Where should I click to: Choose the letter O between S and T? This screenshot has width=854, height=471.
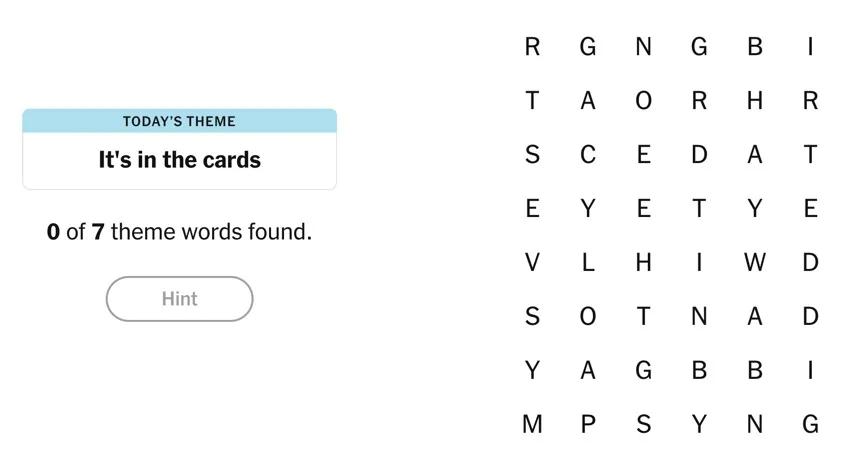pos(588,316)
